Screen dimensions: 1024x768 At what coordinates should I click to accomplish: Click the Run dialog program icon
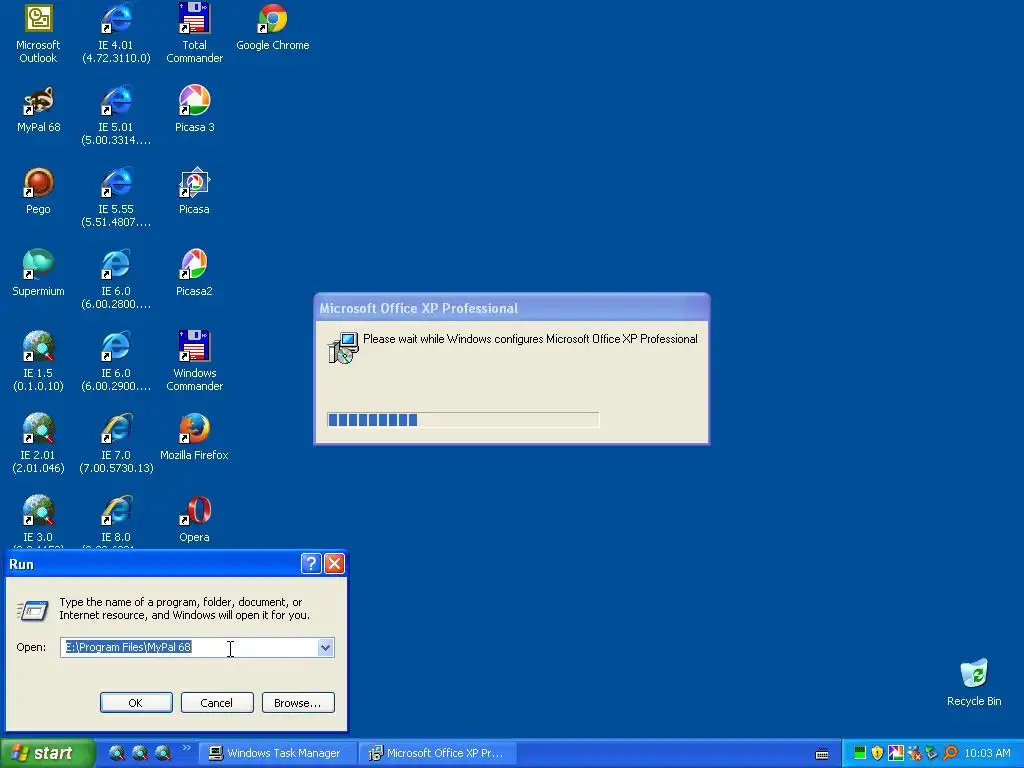[x=32, y=610]
